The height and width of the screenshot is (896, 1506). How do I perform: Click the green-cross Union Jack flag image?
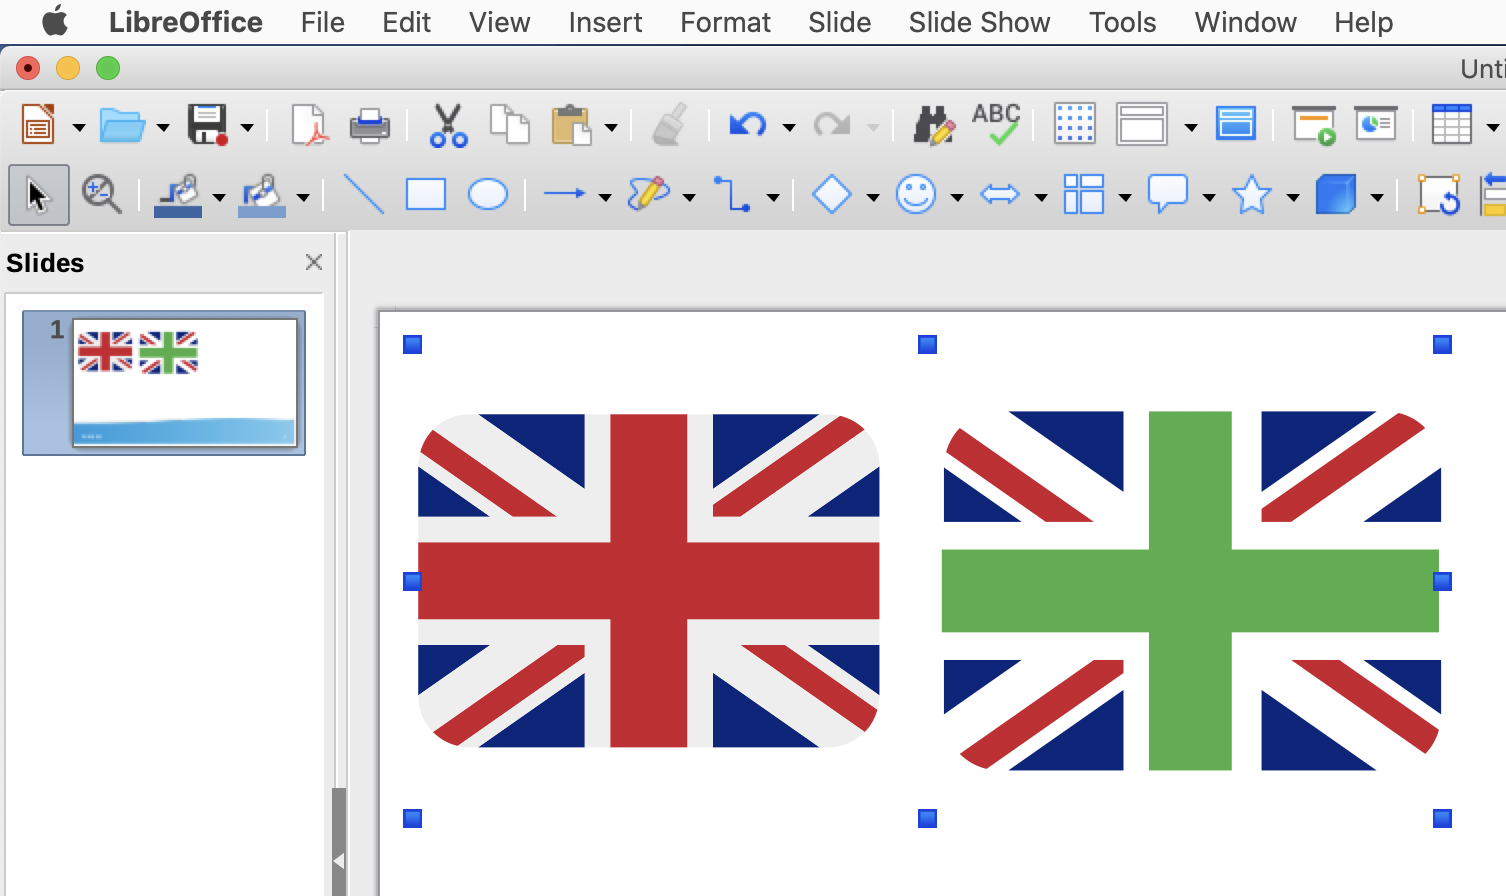click(1192, 591)
